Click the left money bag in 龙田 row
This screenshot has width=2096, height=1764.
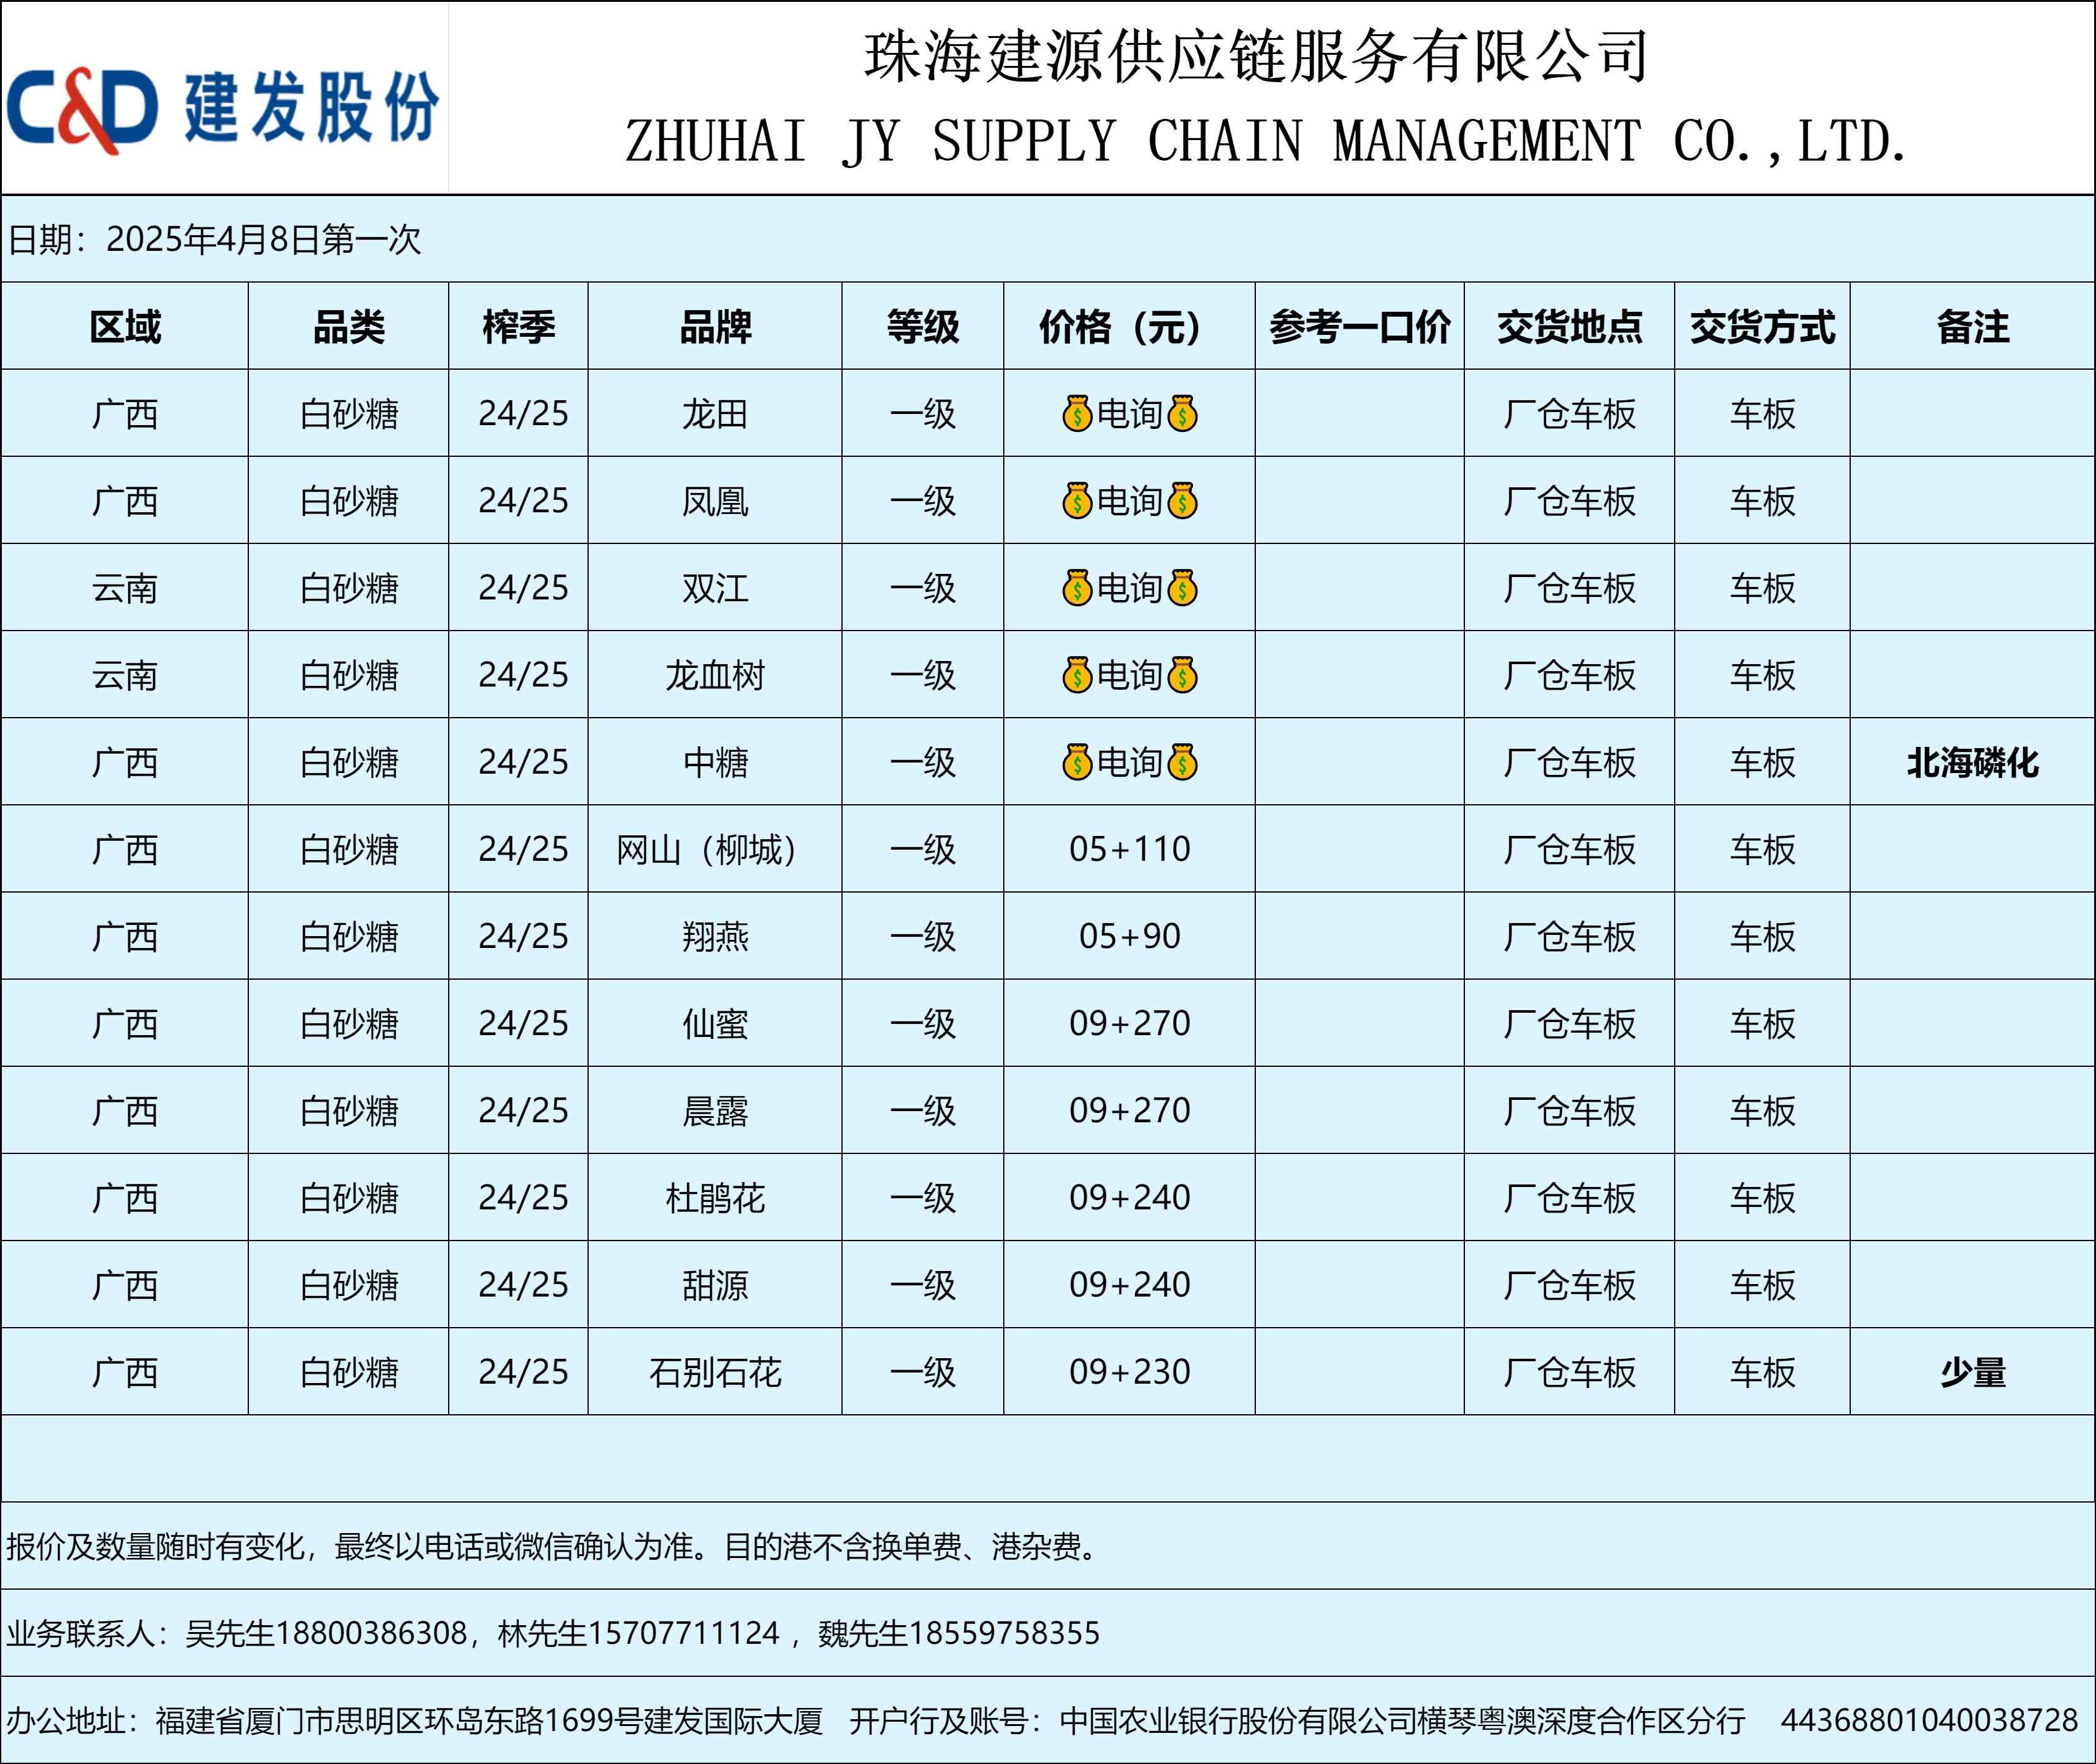(1077, 414)
